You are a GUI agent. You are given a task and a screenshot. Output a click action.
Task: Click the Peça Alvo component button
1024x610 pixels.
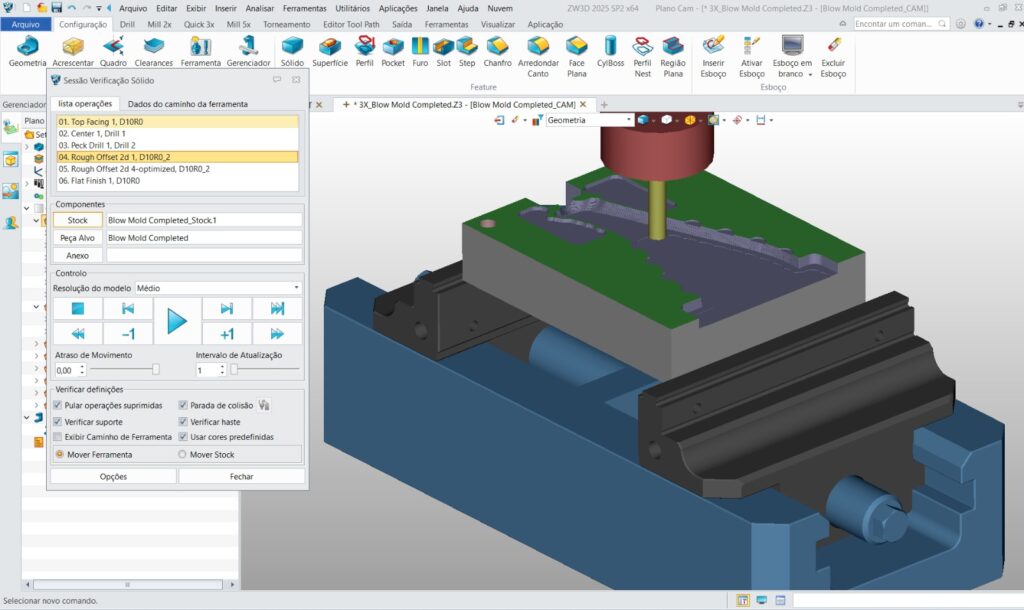click(x=78, y=238)
